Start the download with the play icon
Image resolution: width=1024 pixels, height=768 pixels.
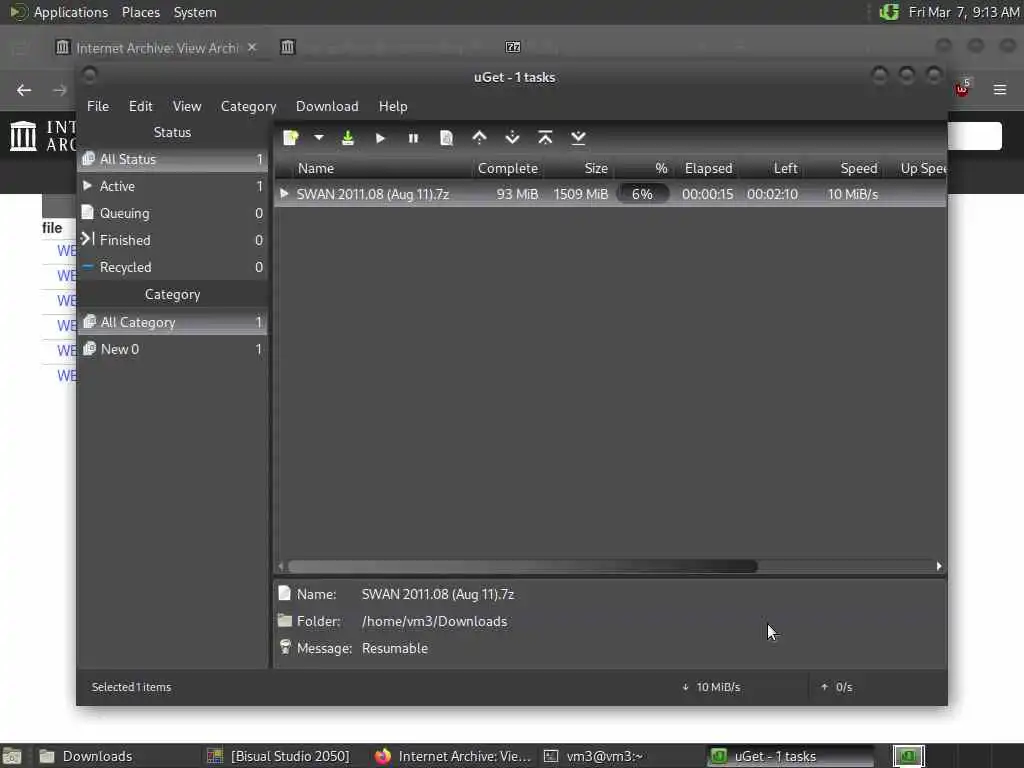[381, 138]
